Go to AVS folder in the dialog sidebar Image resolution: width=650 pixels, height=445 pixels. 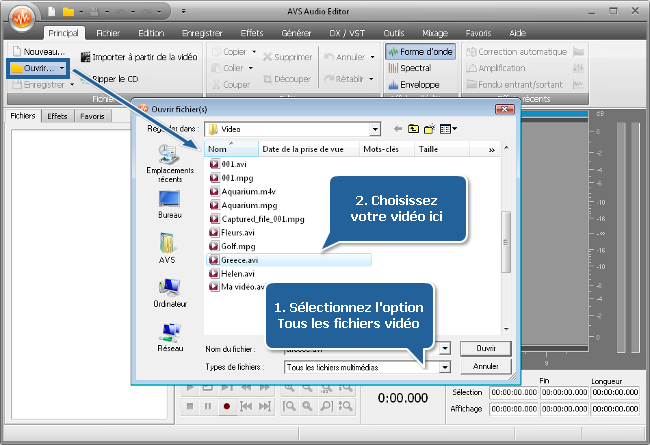point(167,248)
